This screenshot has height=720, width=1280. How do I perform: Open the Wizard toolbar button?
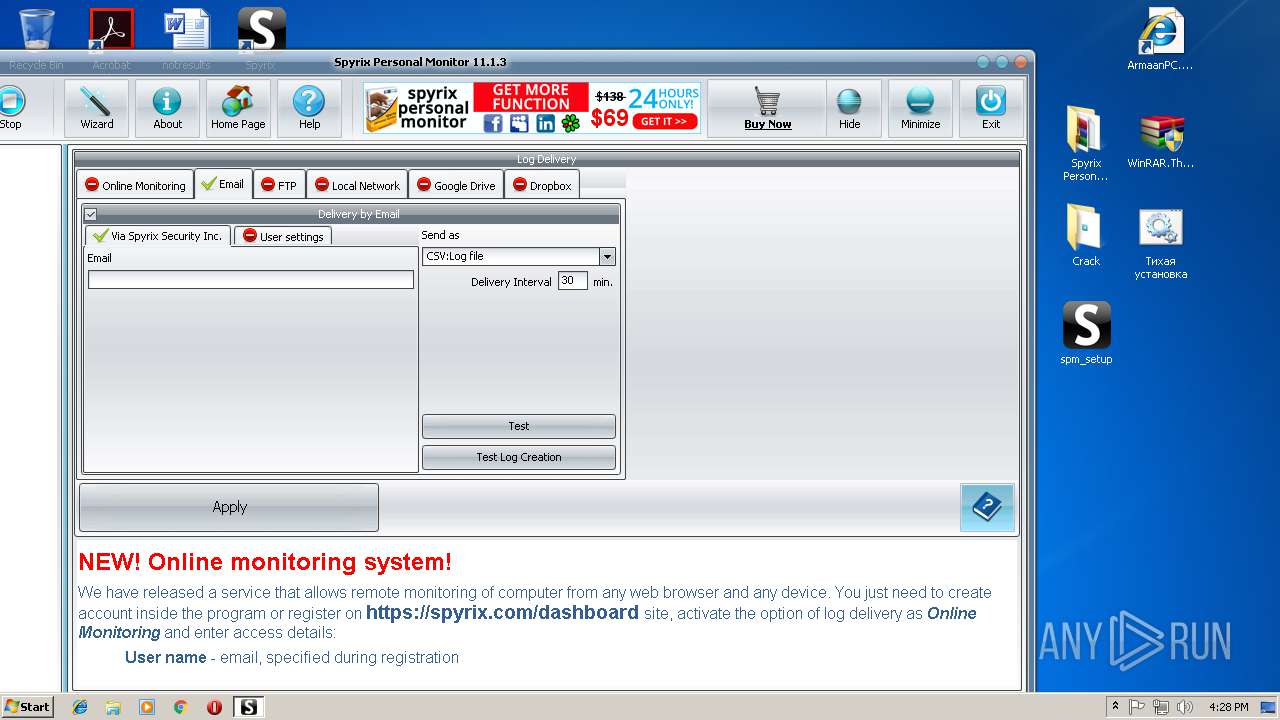pyautogui.click(x=97, y=108)
